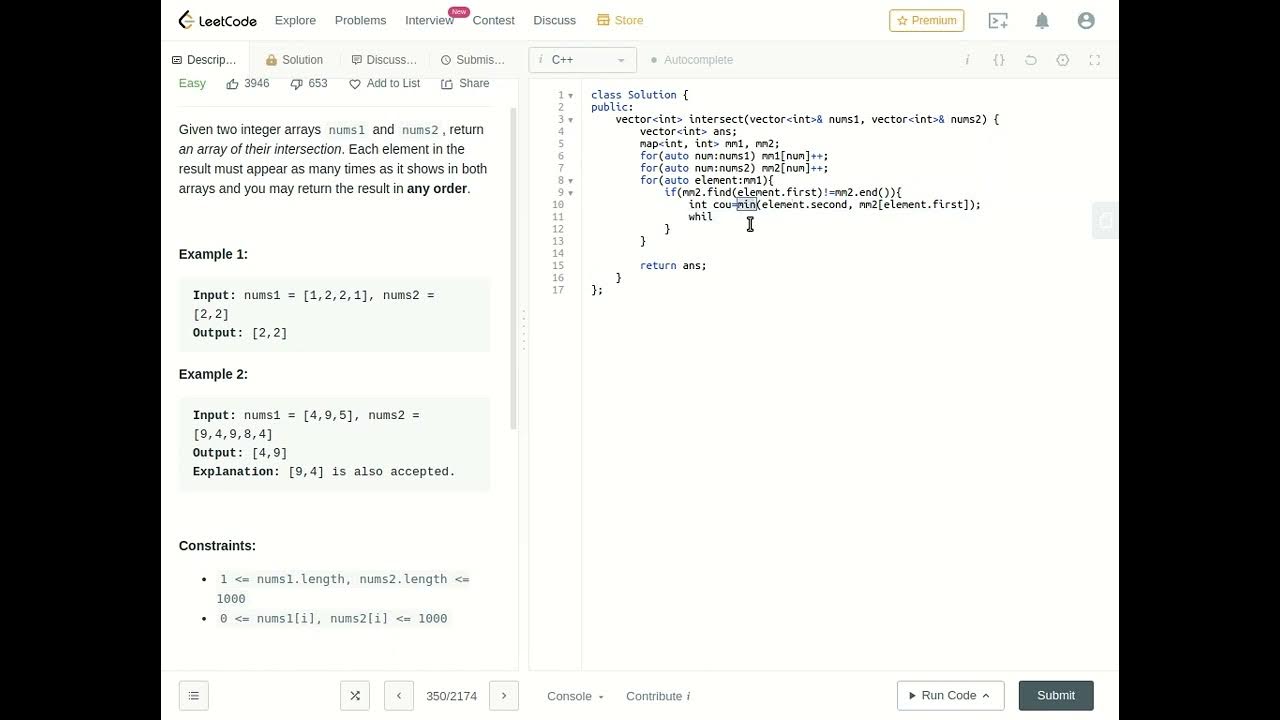Open Discuss in top navigation
1280x720 pixels.
(554, 20)
